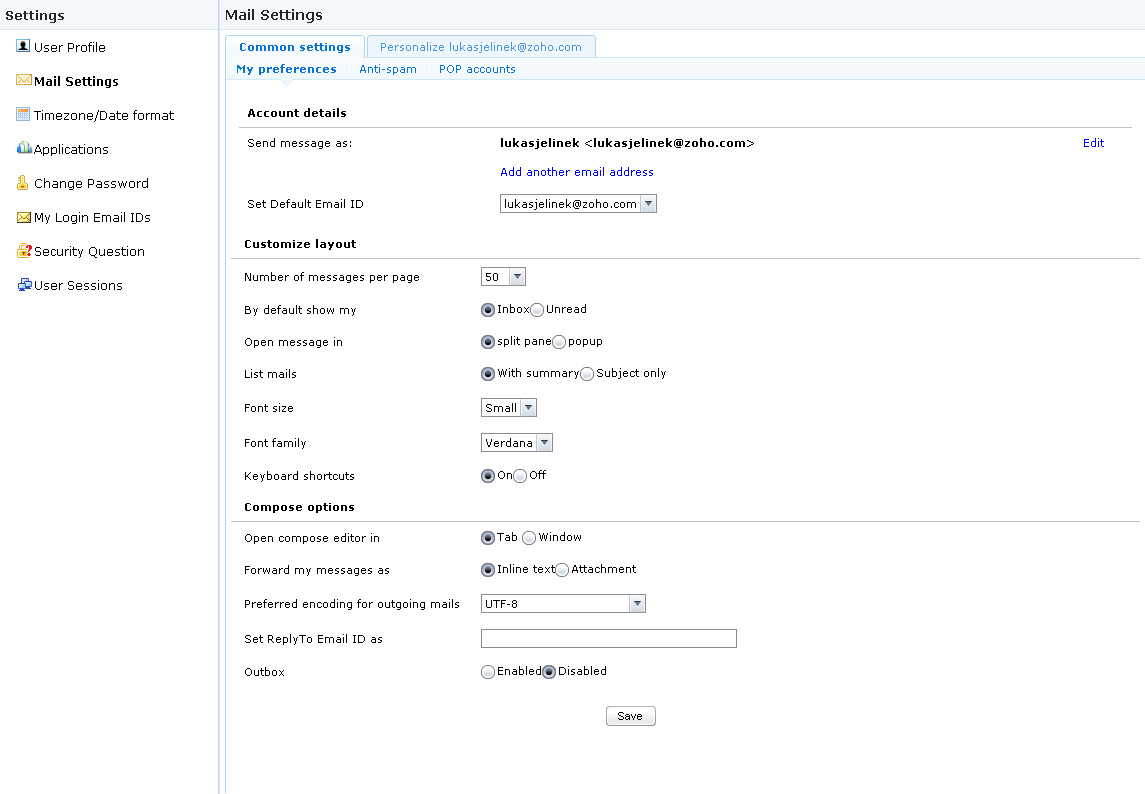Open Preferred encoding dropdown showing UTF-8
Image resolution: width=1145 pixels, height=794 pixels.
(563, 604)
